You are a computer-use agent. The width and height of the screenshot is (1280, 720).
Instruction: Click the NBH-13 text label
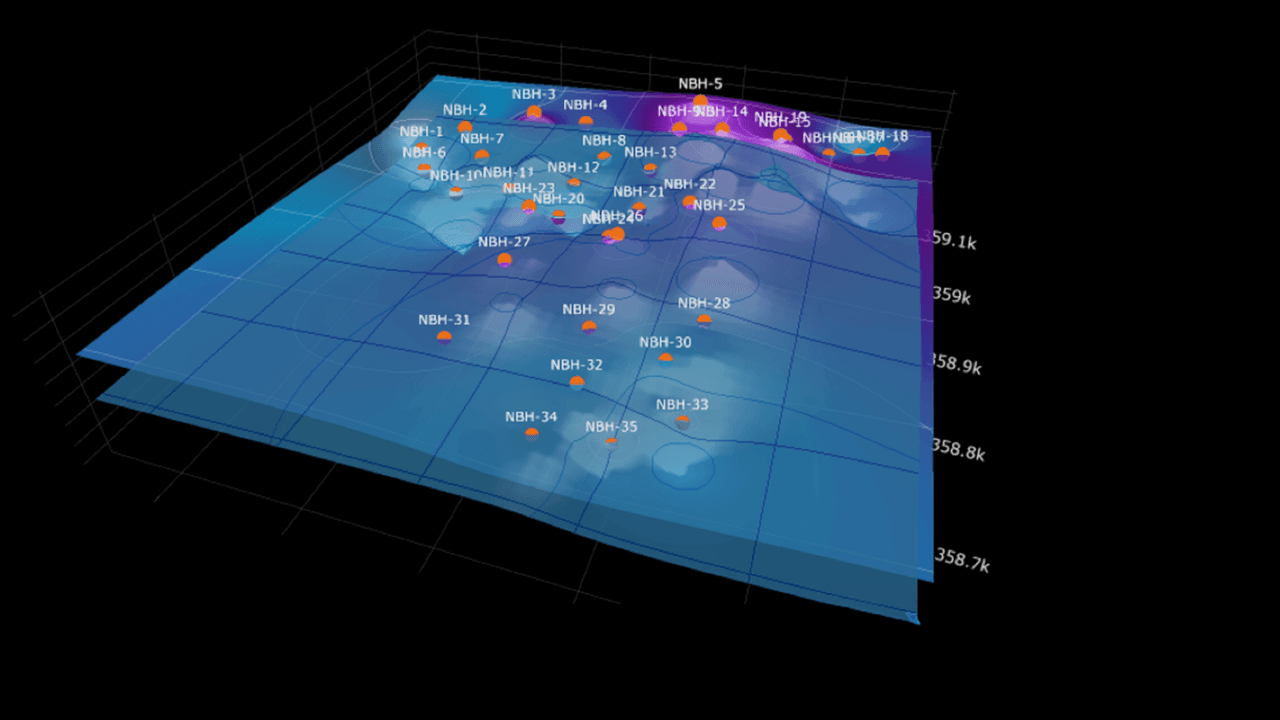650,152
